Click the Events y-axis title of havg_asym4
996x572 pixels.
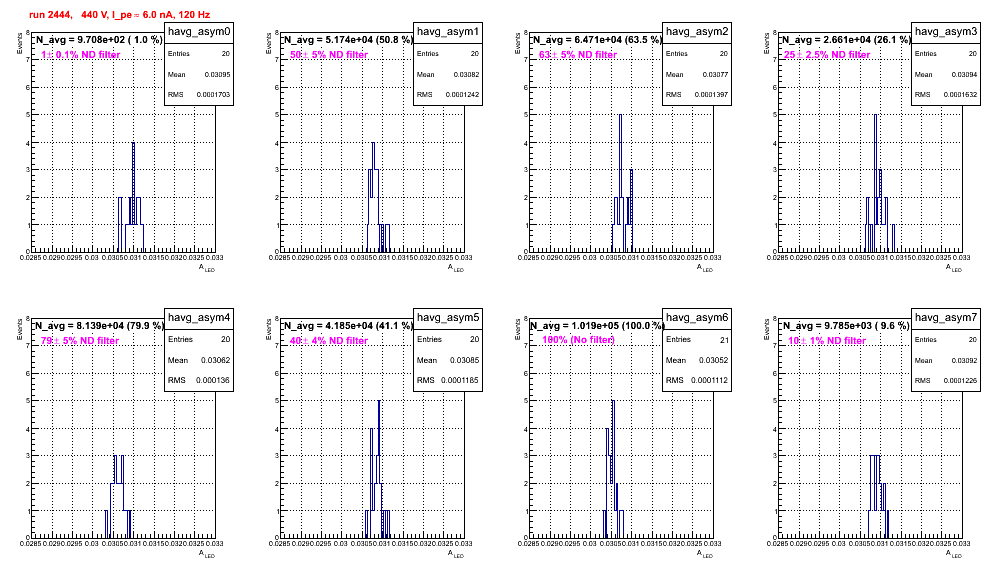[18, 329]
